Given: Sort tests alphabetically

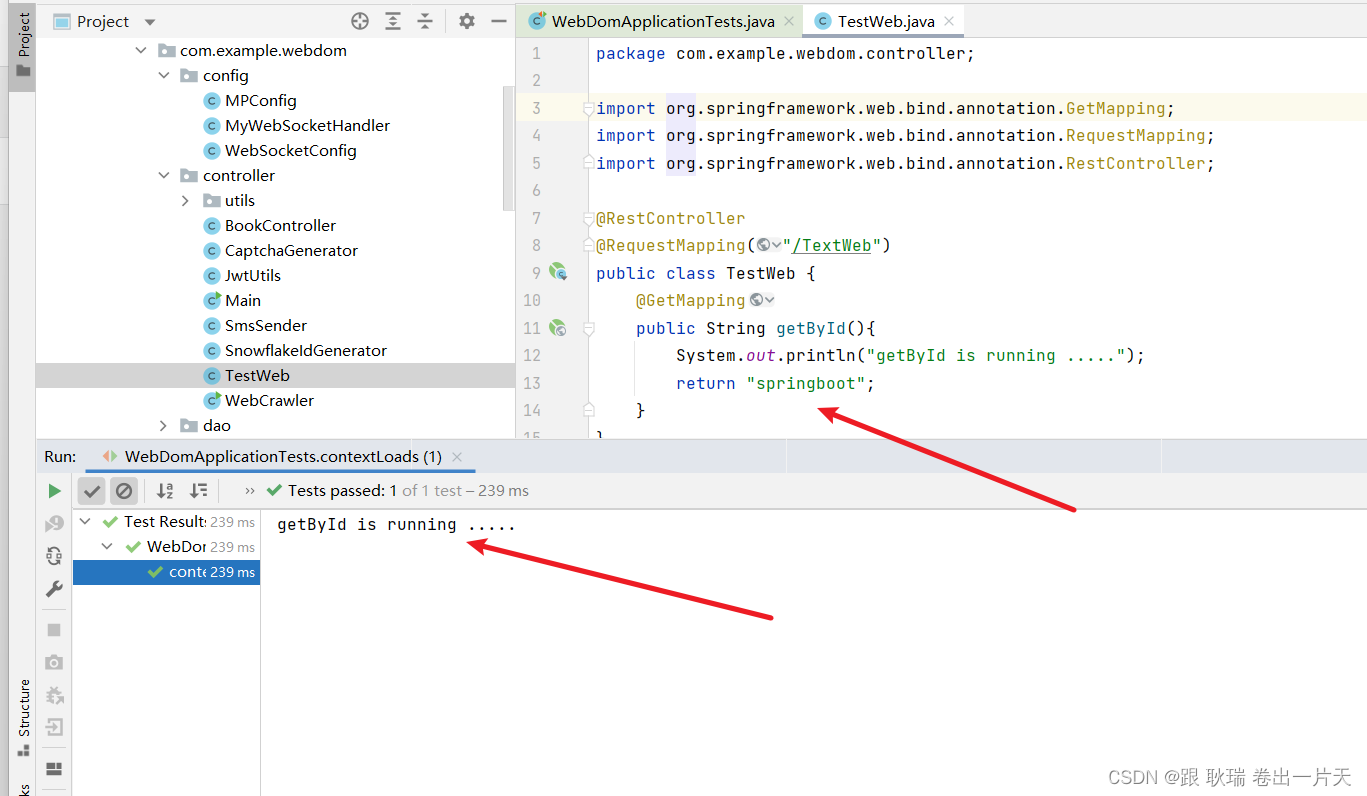Looking at the screenshot, I should (x=165, y=491).
